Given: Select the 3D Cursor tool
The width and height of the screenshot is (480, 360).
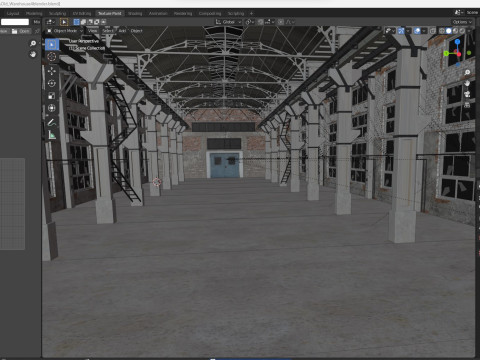Looking at the screenshot, I should [x=51, y=57].
